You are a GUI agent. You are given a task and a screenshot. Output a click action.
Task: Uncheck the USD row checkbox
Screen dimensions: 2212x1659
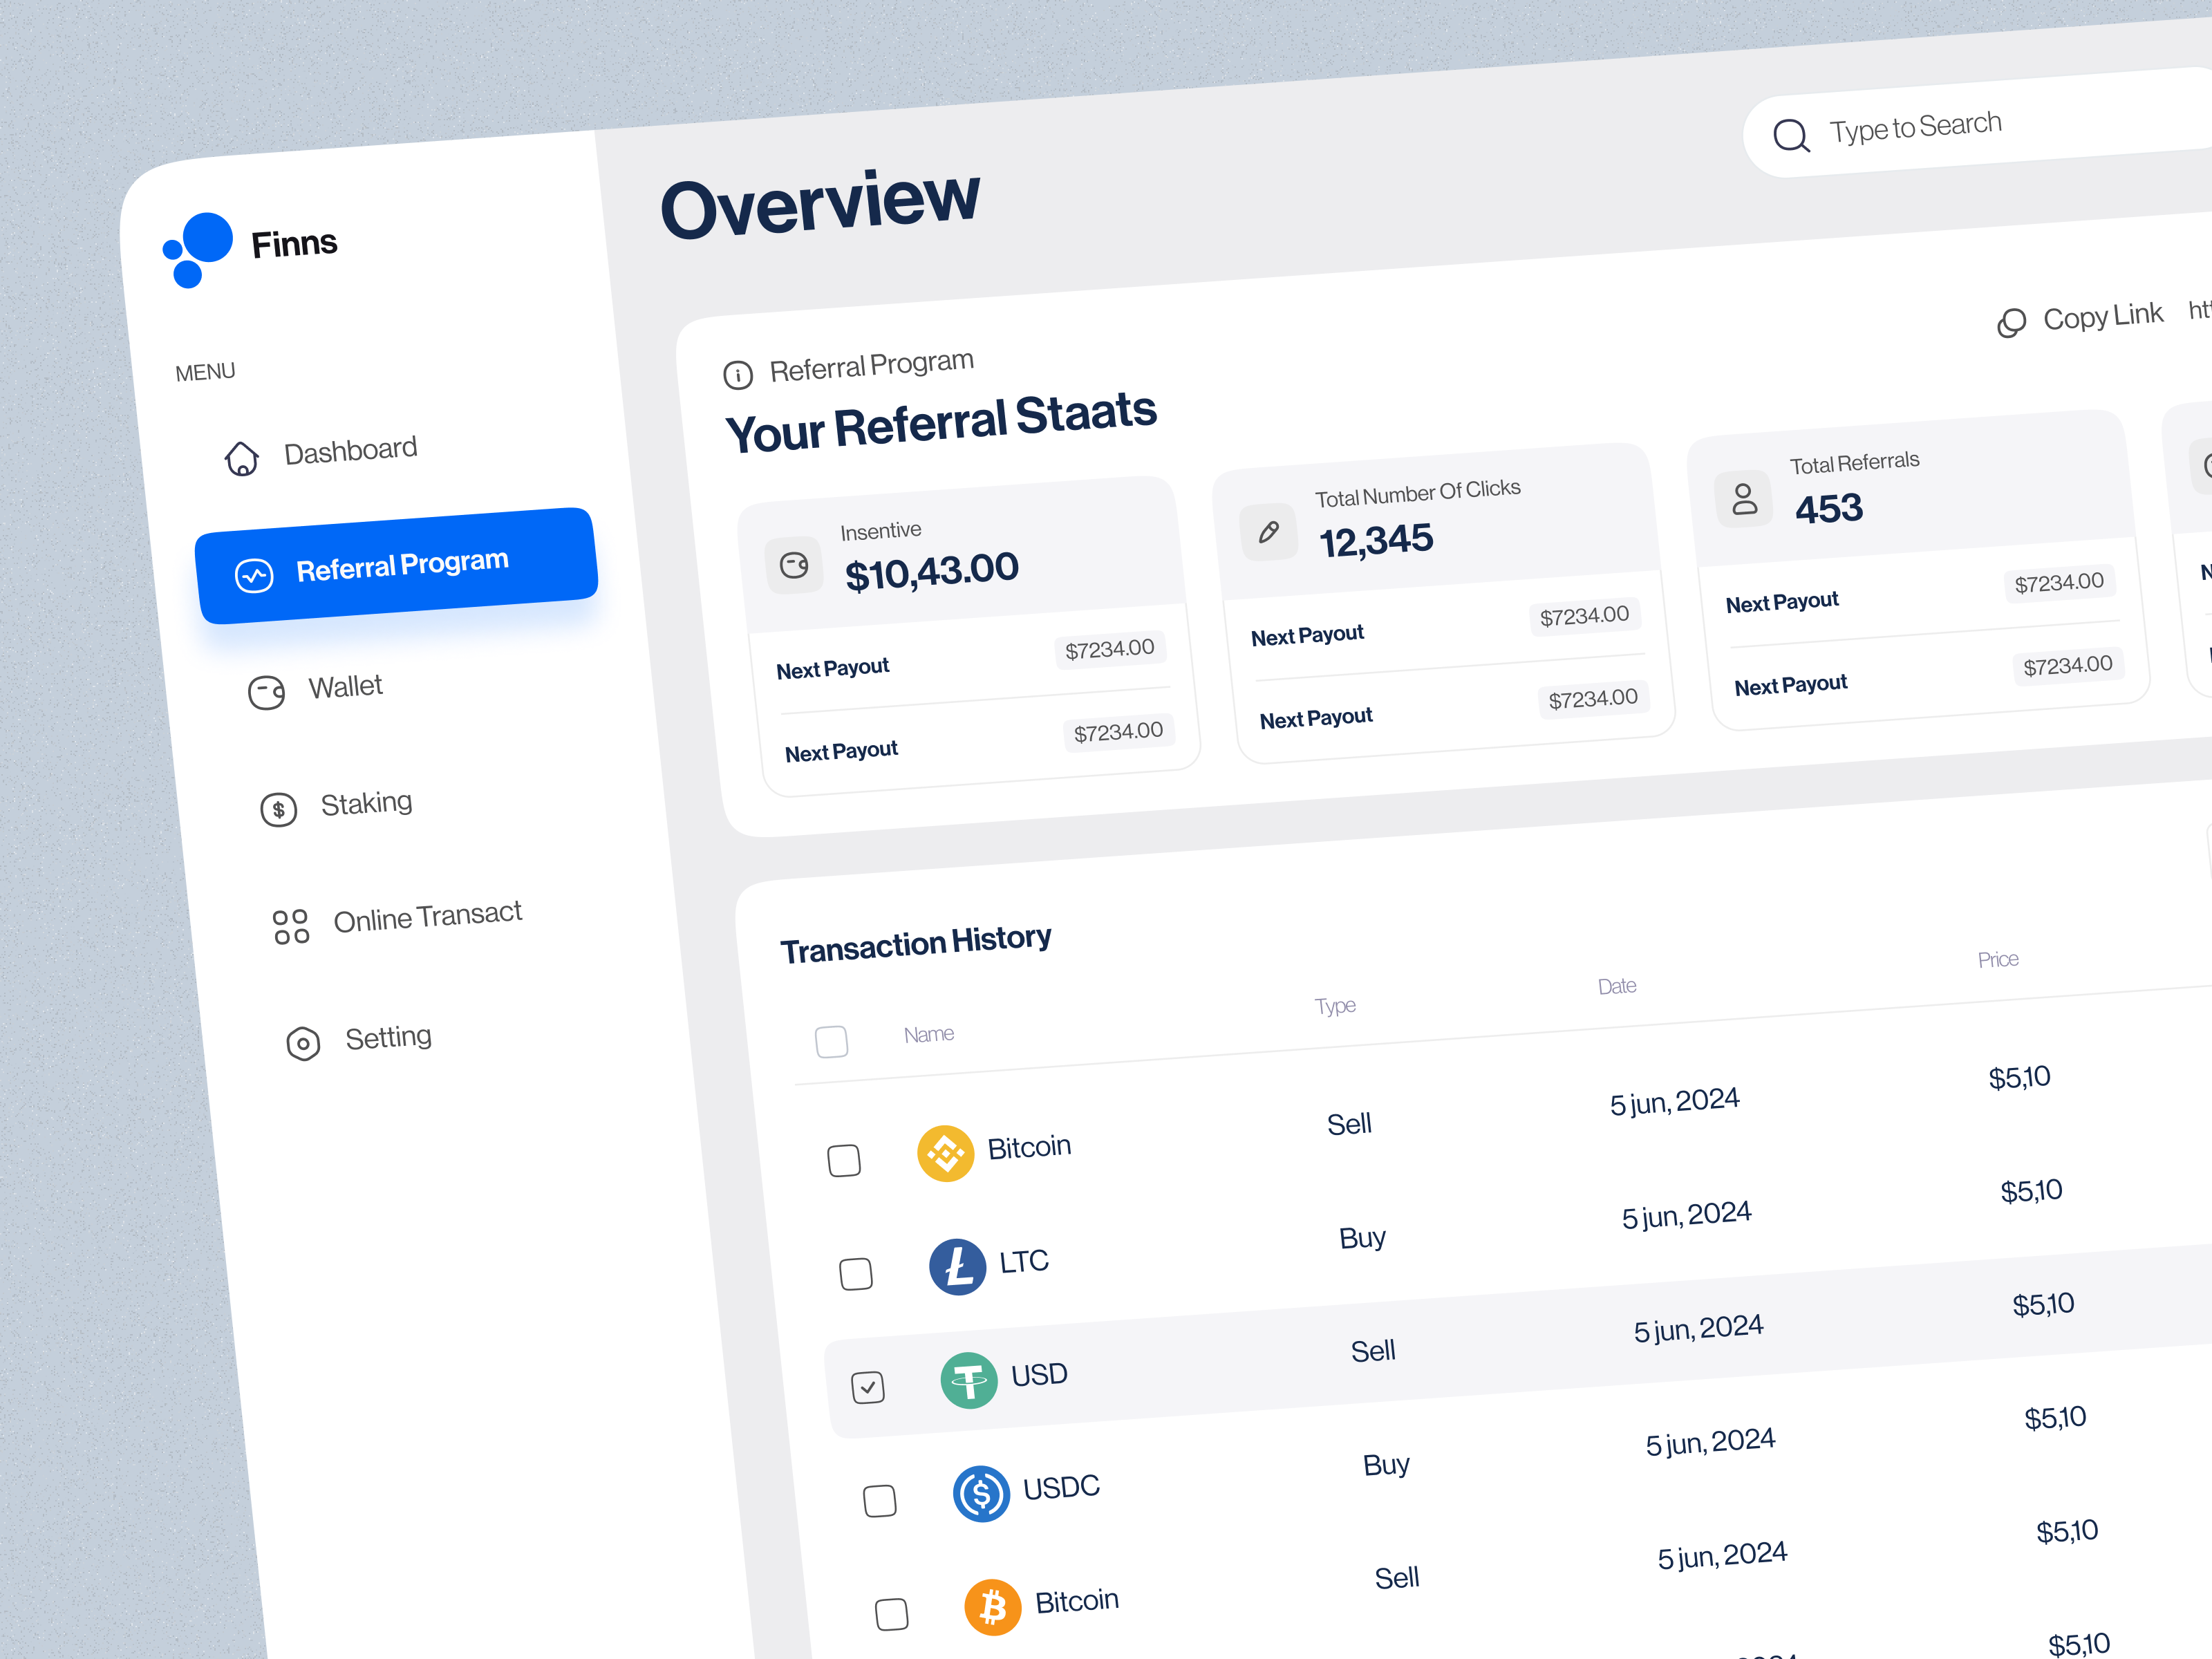tap(867, 1387)
